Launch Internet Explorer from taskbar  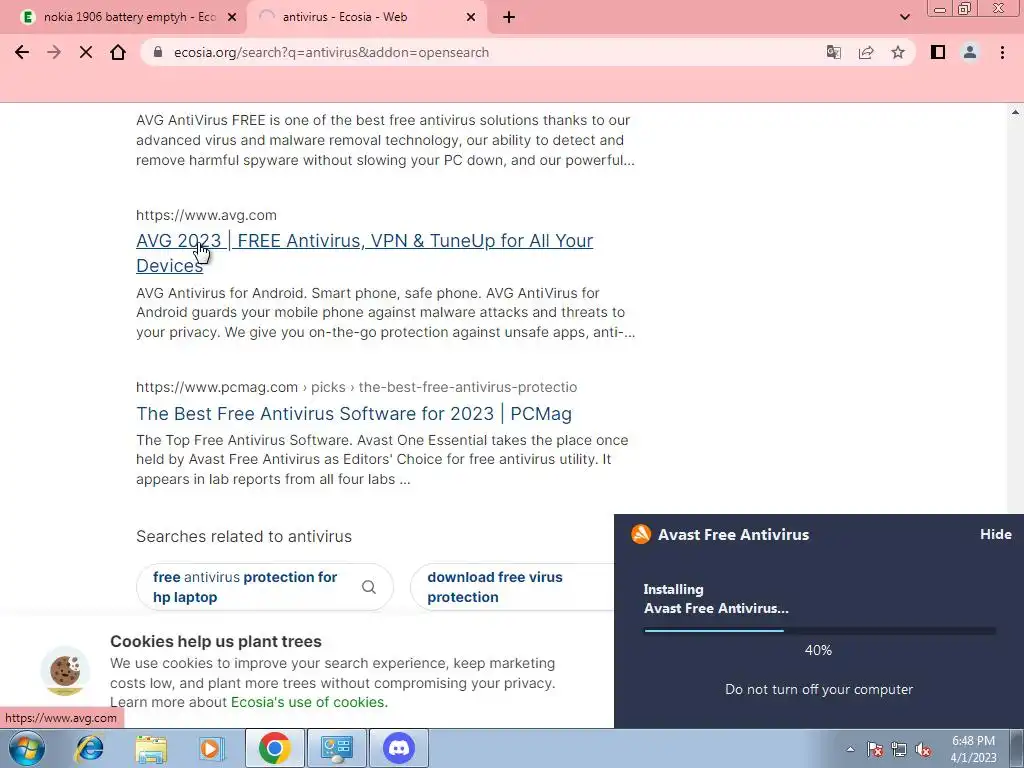(x=89, y=748)
